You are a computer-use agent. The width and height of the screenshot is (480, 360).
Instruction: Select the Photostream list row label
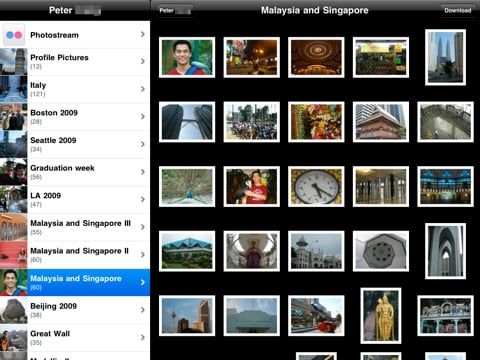click(54, 35)
